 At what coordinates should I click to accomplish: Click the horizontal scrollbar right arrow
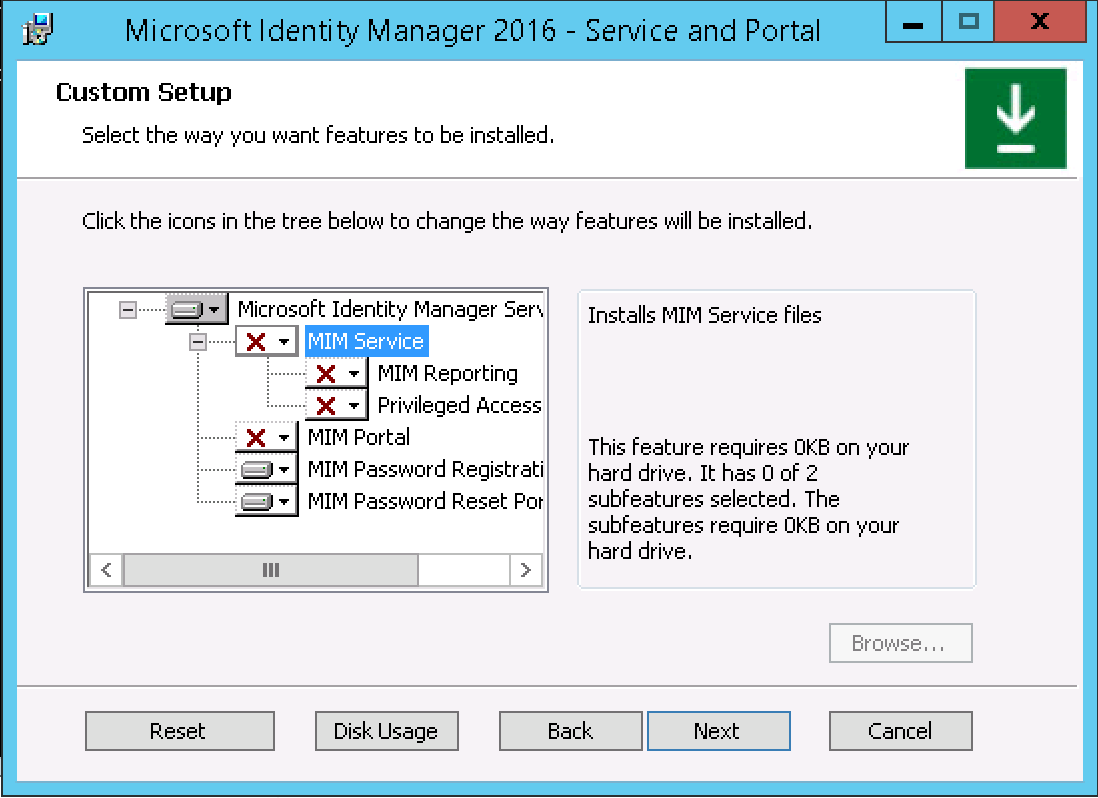point(526,570)
